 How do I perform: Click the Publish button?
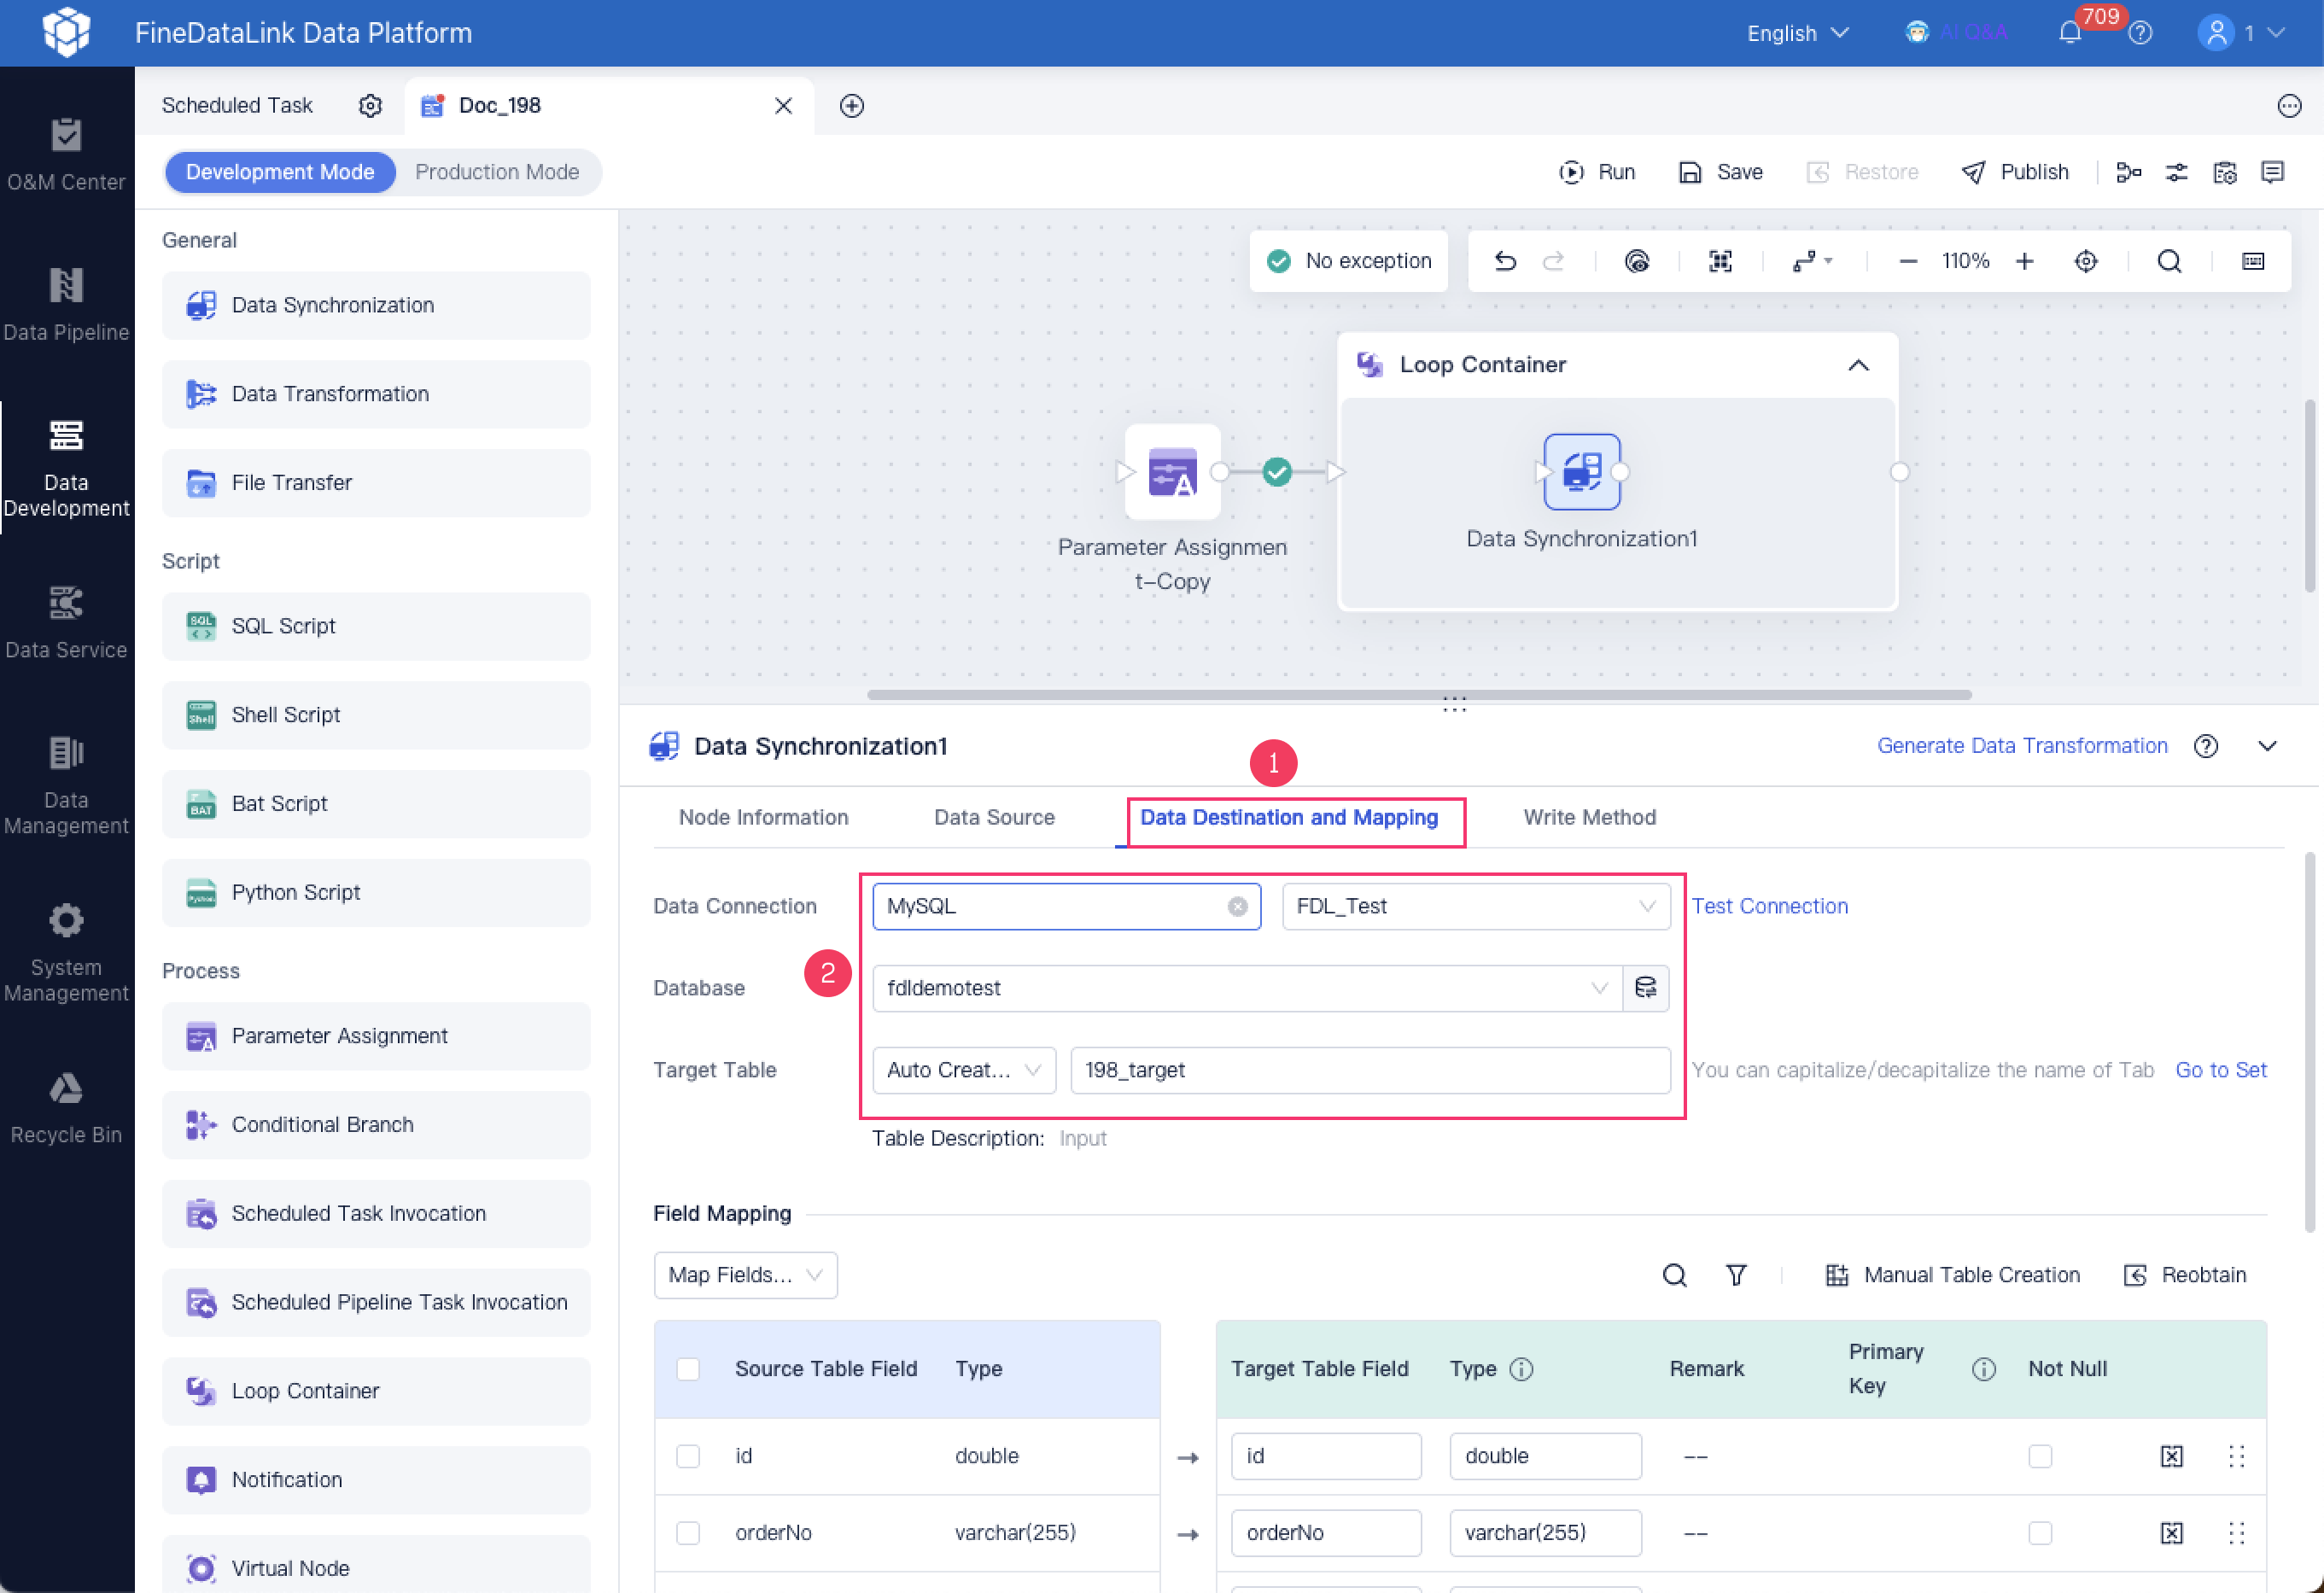point(2014,172)
